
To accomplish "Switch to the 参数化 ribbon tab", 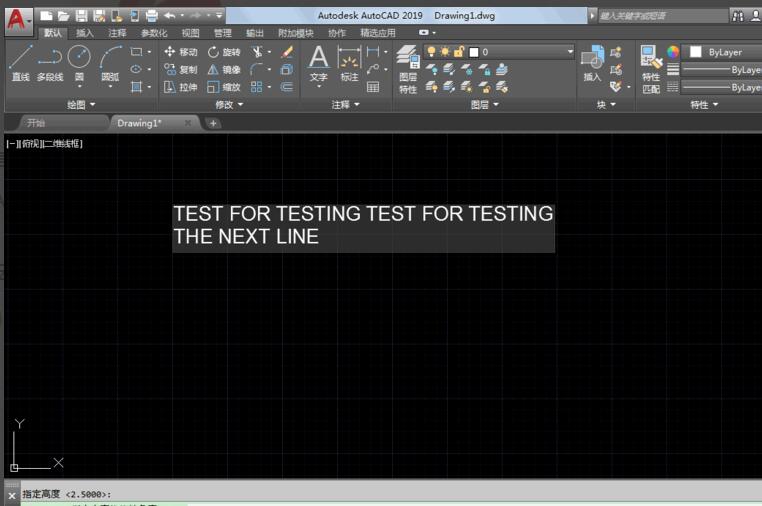I will (x=154, y=33).
